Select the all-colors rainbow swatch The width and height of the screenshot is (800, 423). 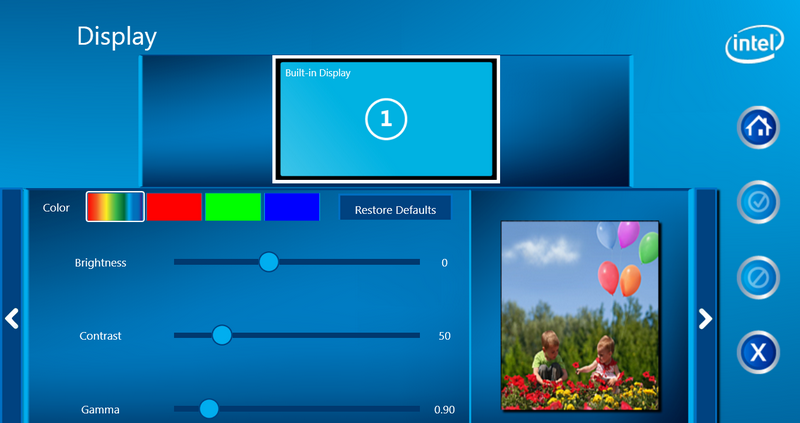[115, 207]
